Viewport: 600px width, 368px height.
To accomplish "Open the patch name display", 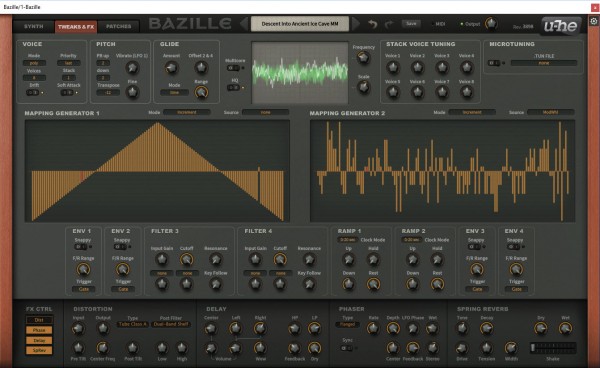I will pos(300,24).
